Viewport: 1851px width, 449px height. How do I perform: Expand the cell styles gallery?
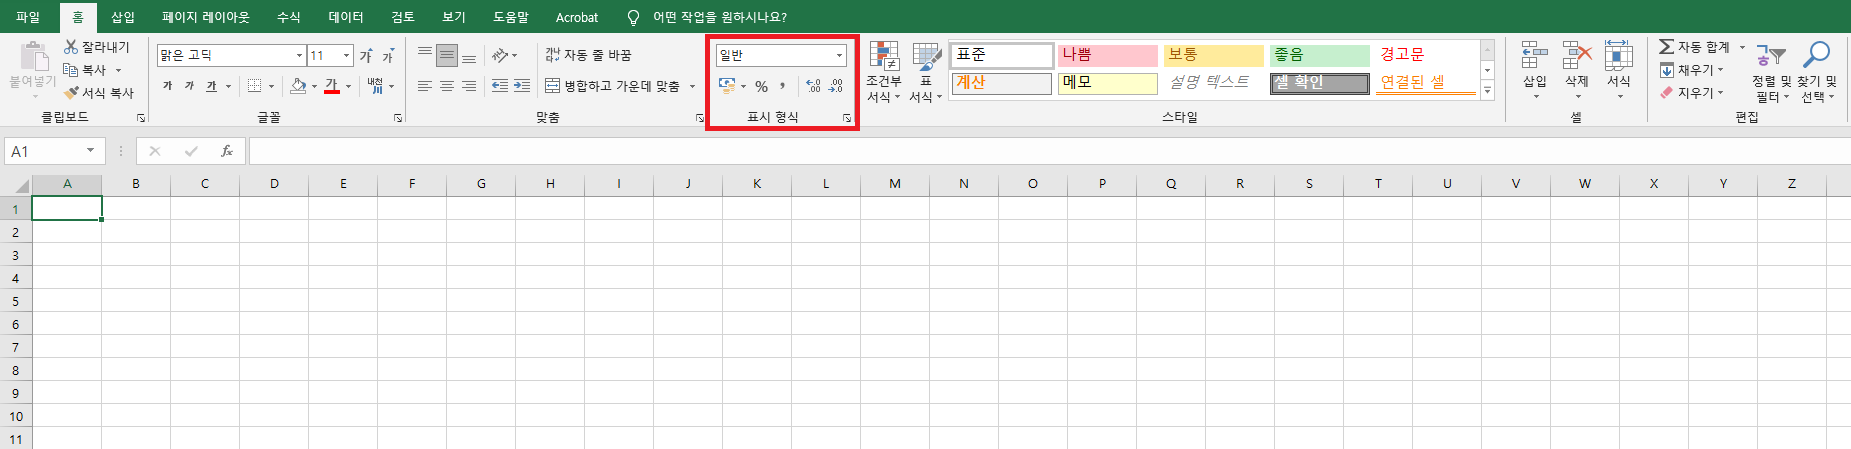(1487, 91)
